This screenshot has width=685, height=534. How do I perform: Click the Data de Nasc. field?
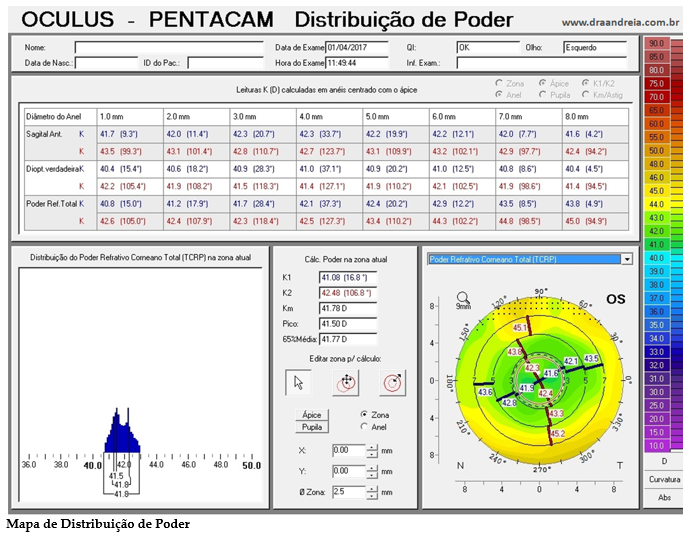pos(107,63)
